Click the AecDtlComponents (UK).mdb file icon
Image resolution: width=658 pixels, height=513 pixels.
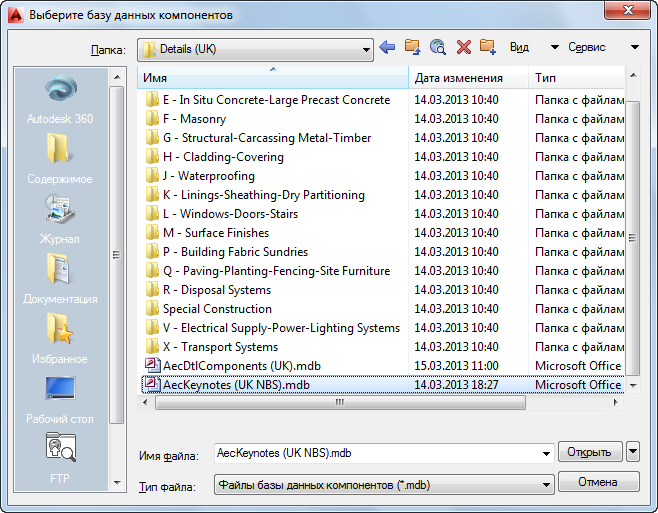click(x=152, y=366)
